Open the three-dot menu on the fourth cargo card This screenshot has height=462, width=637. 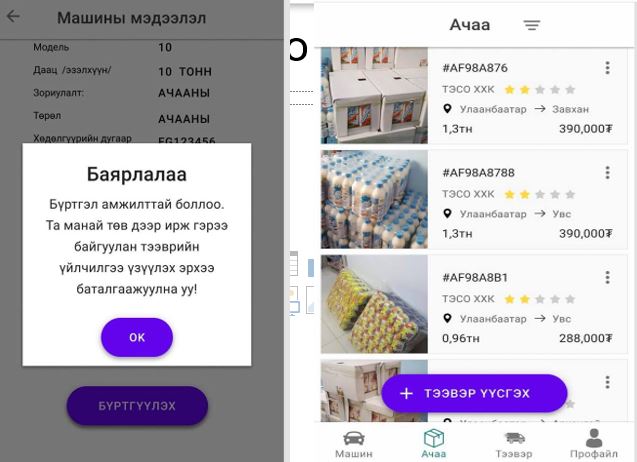(x=607, y=382)
